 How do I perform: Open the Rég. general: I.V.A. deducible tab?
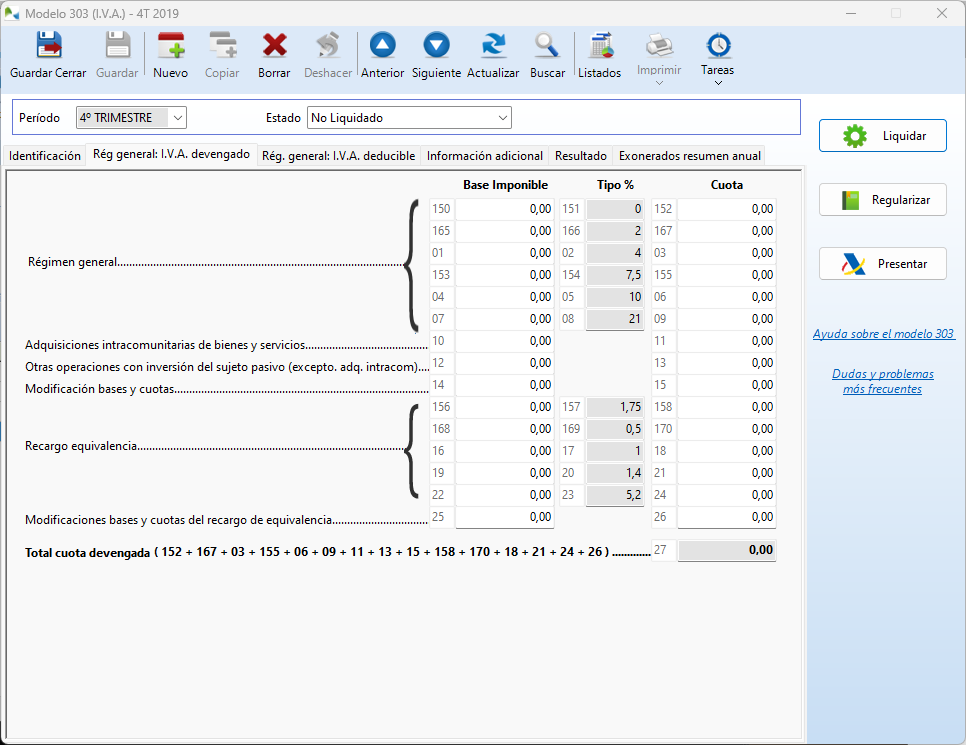point(338,156)
